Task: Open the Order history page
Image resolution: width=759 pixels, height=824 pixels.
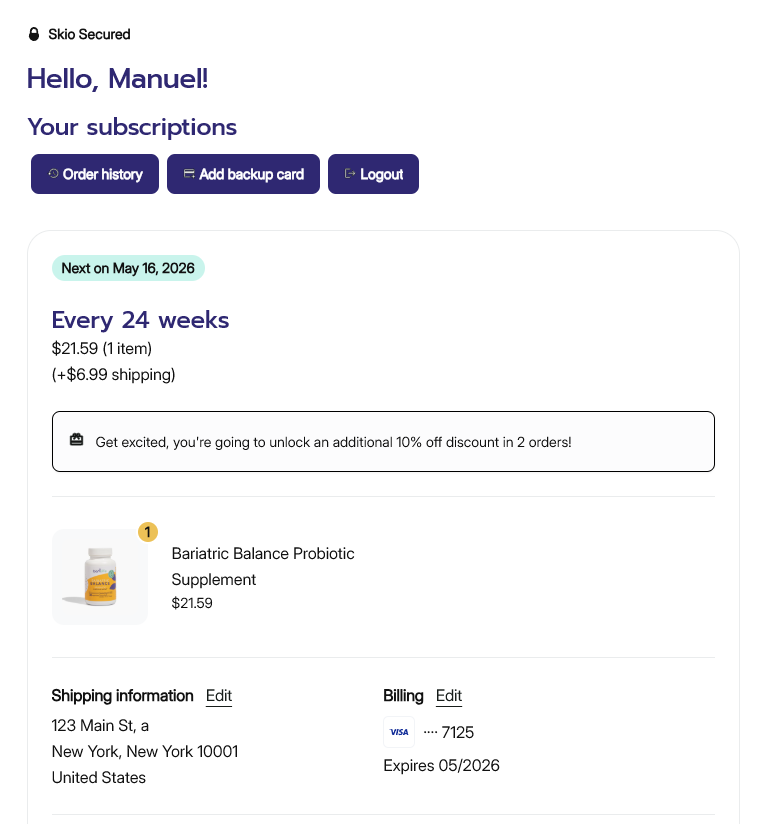Action: (95, 174)
